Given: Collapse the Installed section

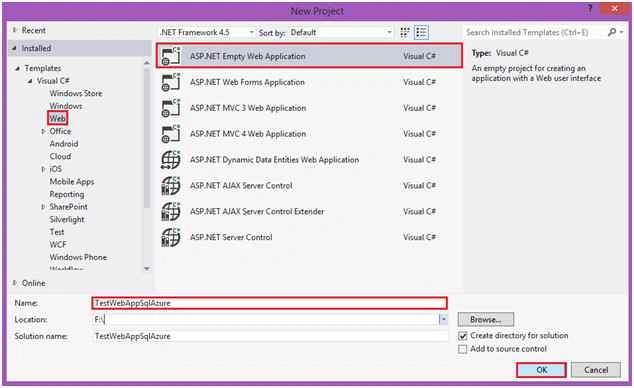Looking at the screenshot, I should coord(15,48).
